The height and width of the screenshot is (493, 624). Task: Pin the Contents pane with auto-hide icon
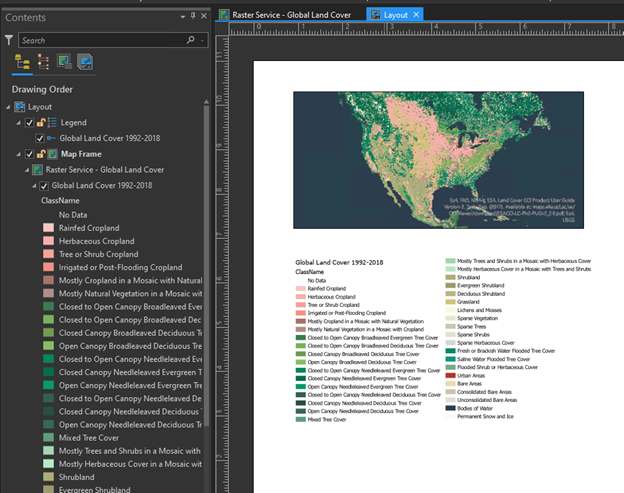pyautogui.click(x=193, y=16)
